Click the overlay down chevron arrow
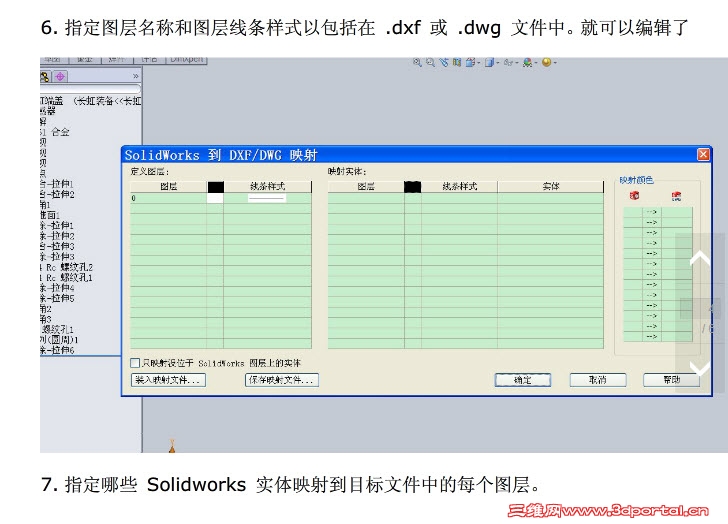 point(700,369)
